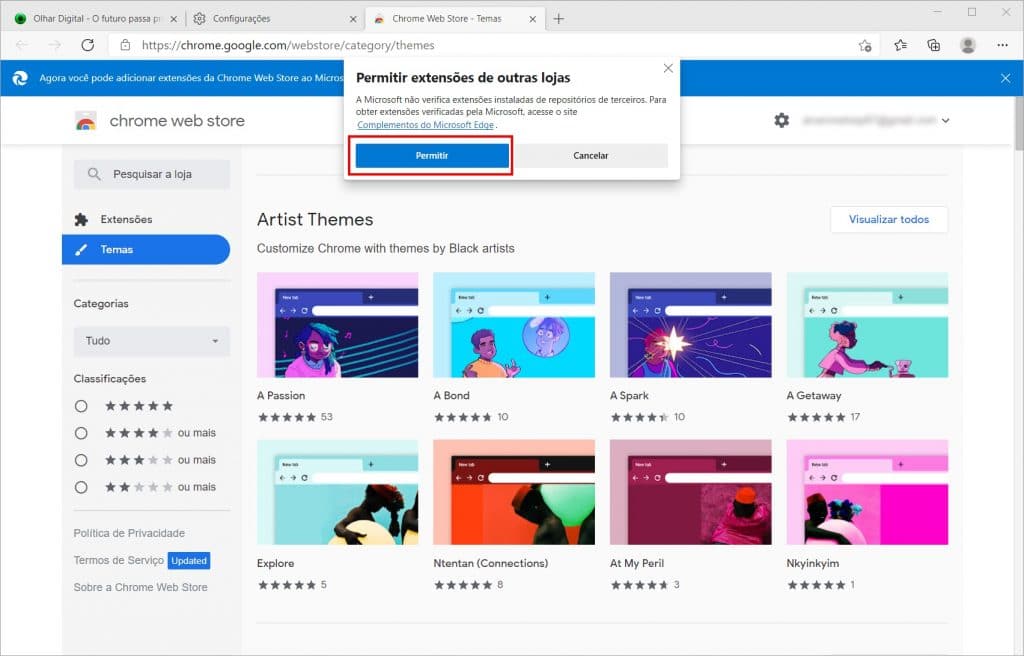Click the Cancelar button
This screenshot has height=656, width=1024.
590,156
